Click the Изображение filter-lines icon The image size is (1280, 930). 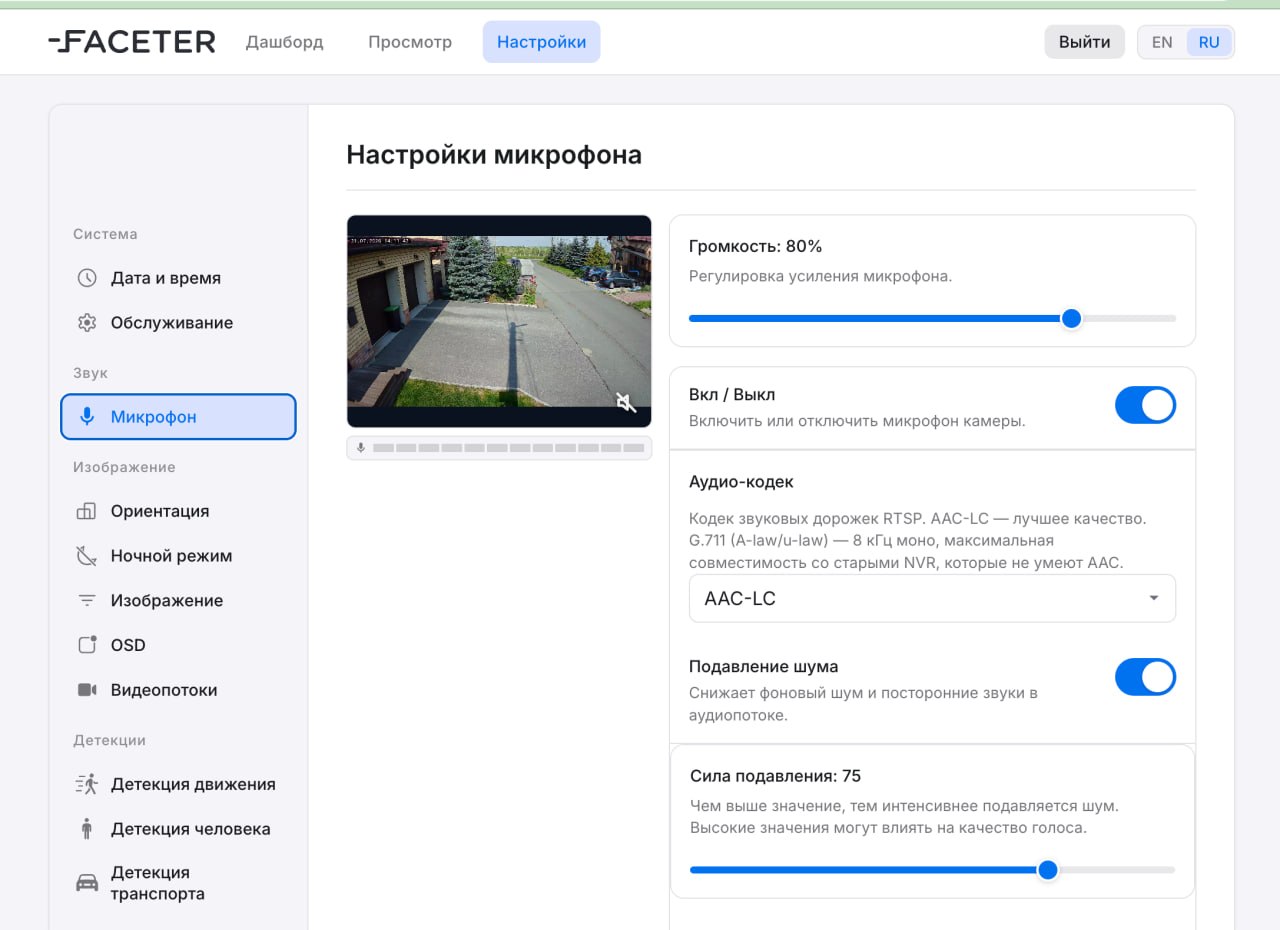[87, 601]
